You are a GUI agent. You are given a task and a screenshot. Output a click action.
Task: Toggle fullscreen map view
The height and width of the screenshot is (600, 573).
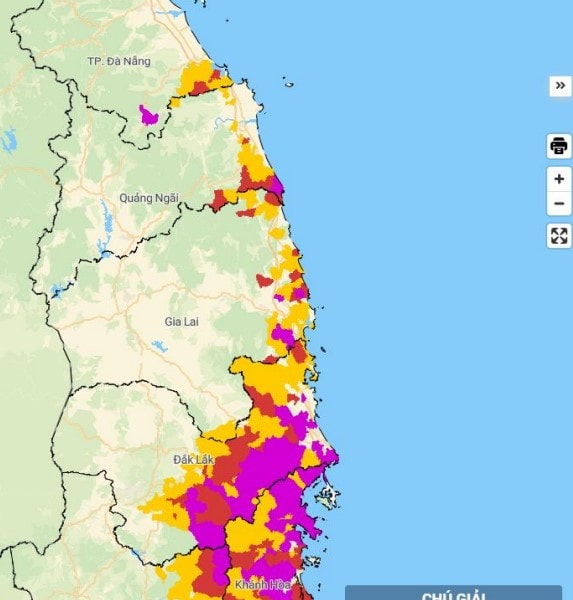click(559, 236)
